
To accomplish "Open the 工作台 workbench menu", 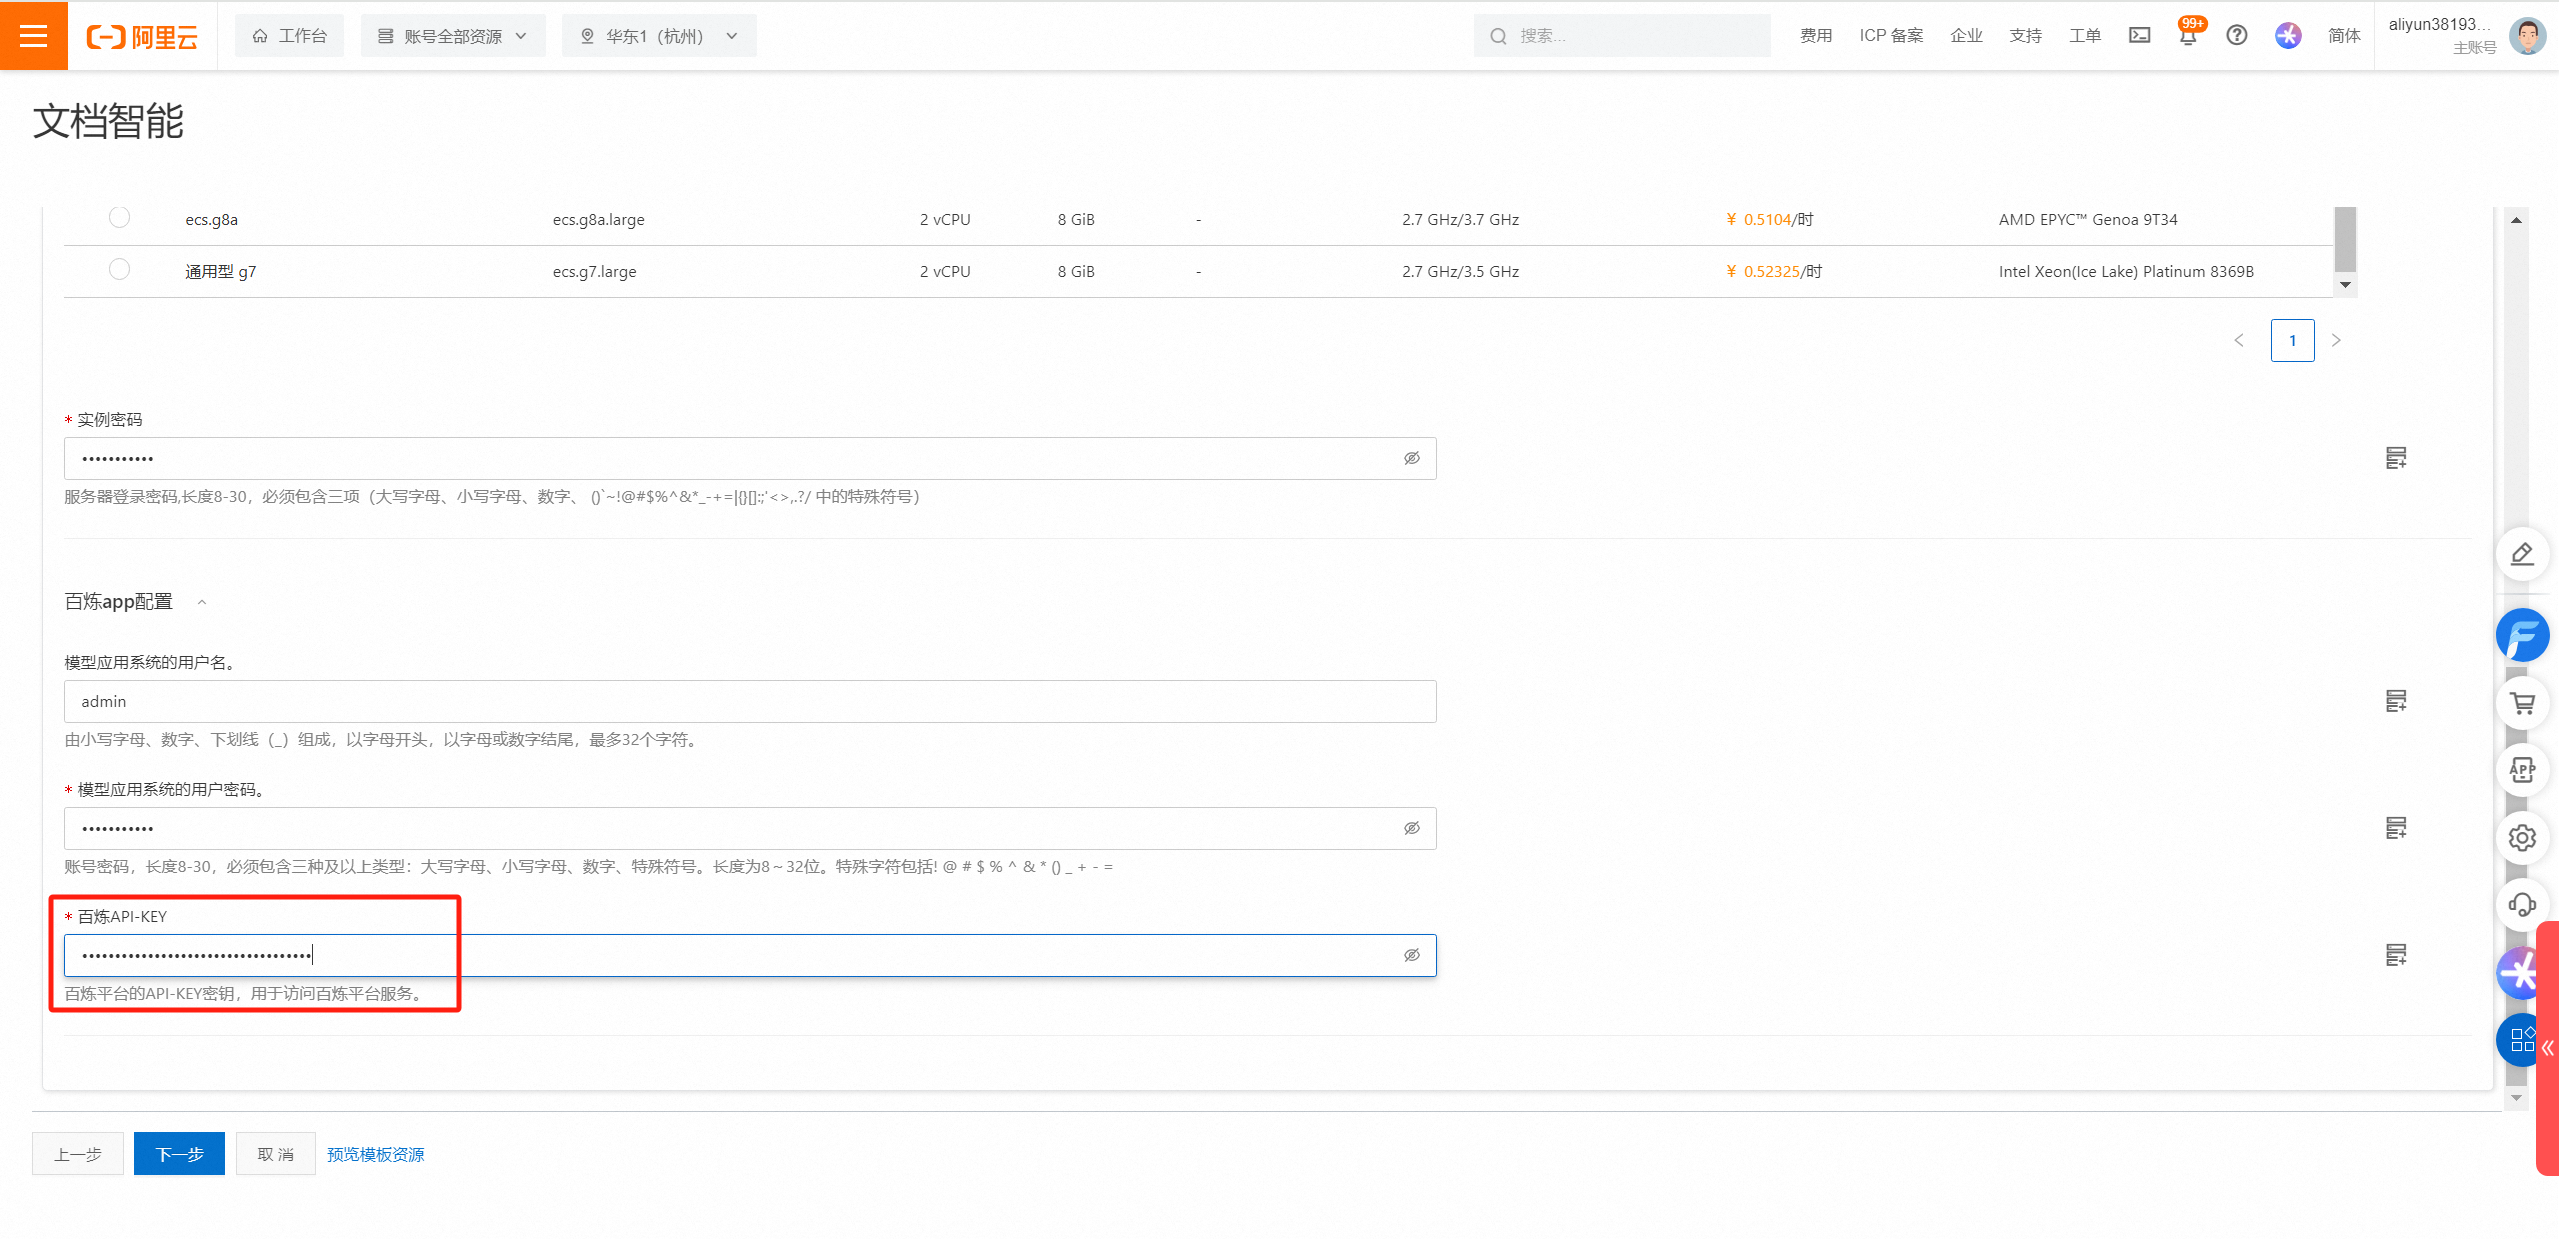I will (x=290, y=36).
